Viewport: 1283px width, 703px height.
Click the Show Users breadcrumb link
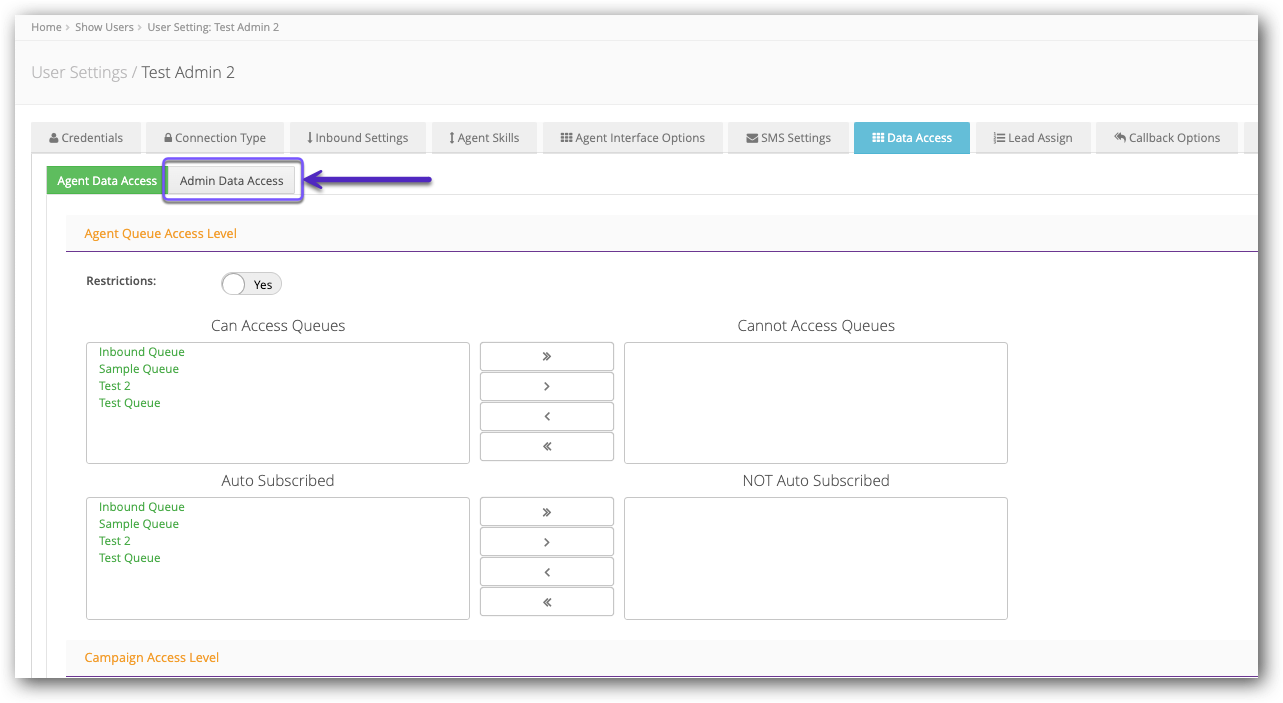click(104, 27)
